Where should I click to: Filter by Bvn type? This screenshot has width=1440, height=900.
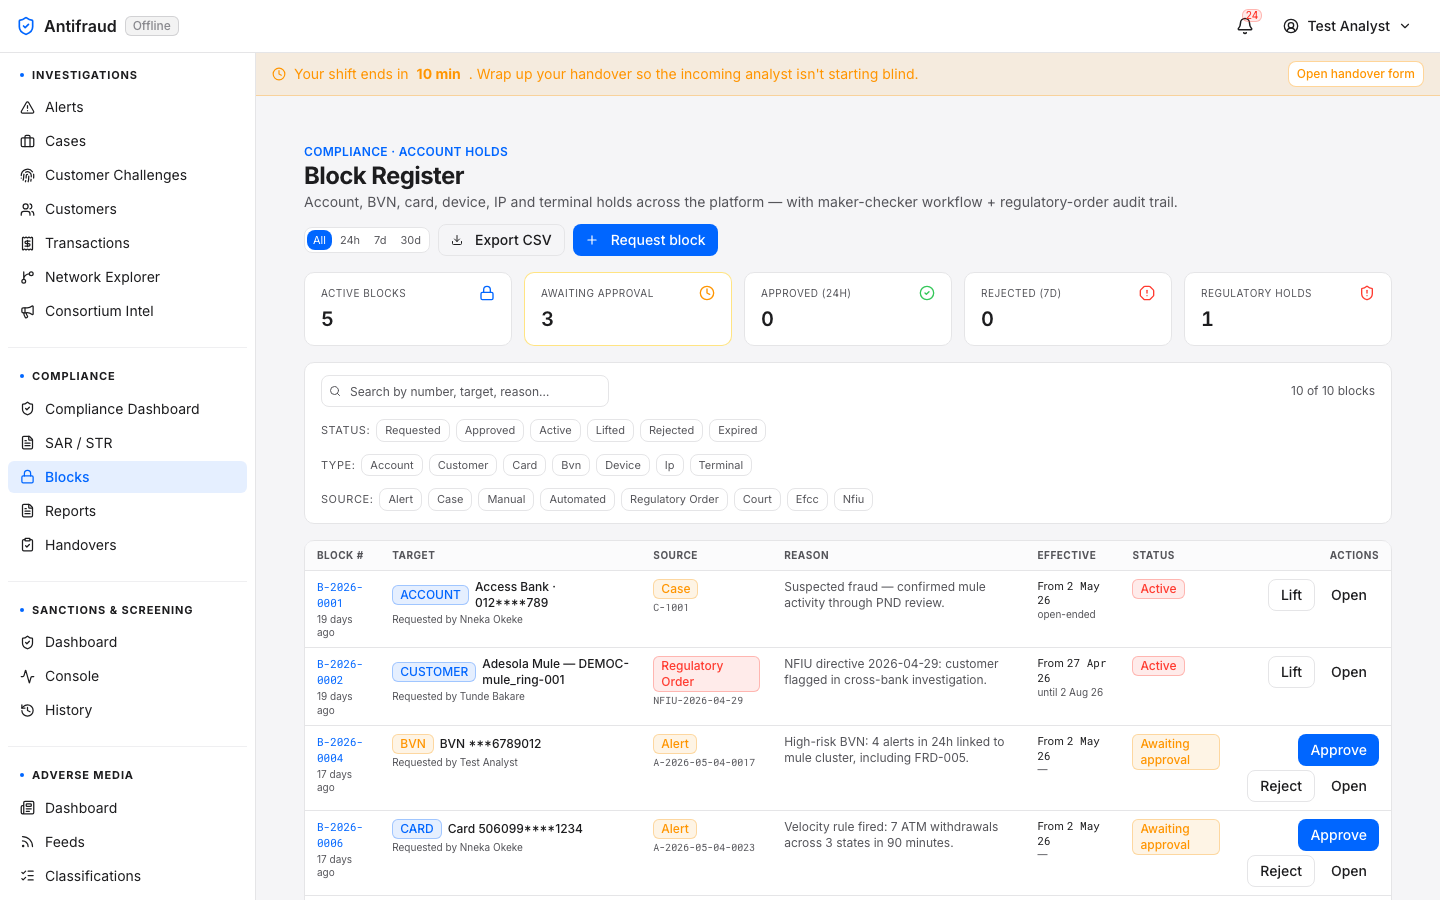click(571, 465)
